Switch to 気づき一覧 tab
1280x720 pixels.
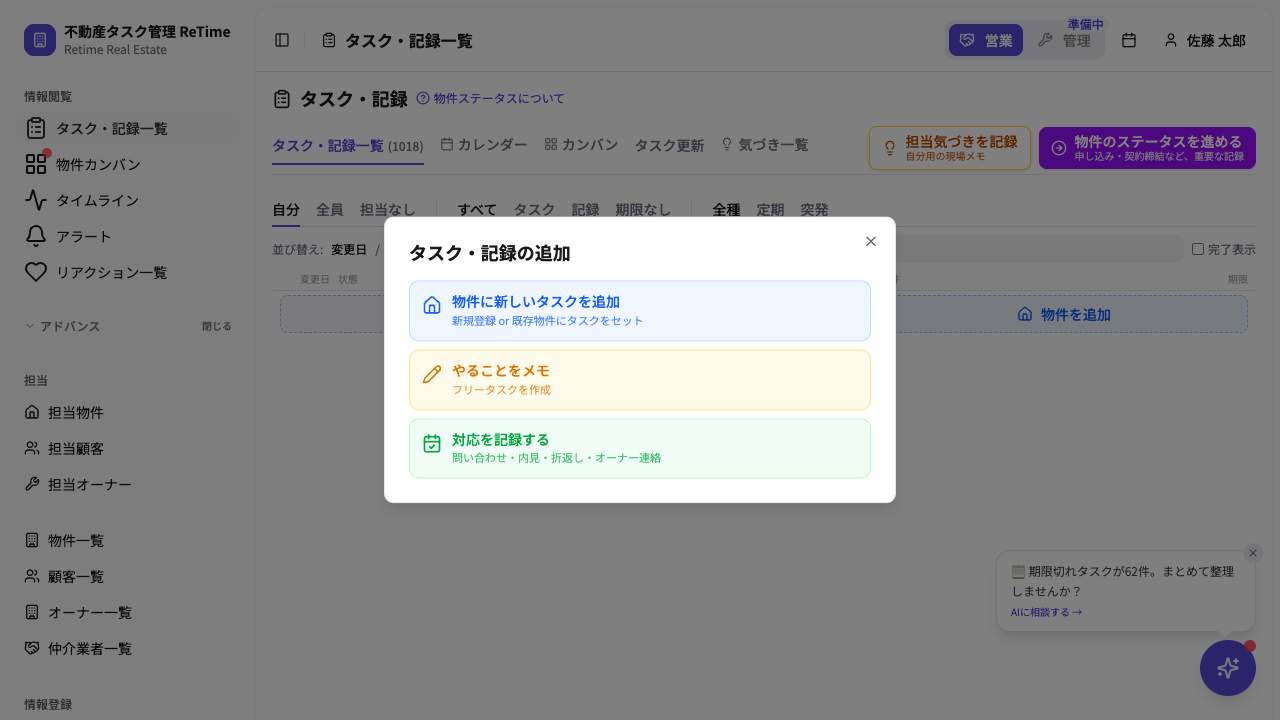click(765, 145)
